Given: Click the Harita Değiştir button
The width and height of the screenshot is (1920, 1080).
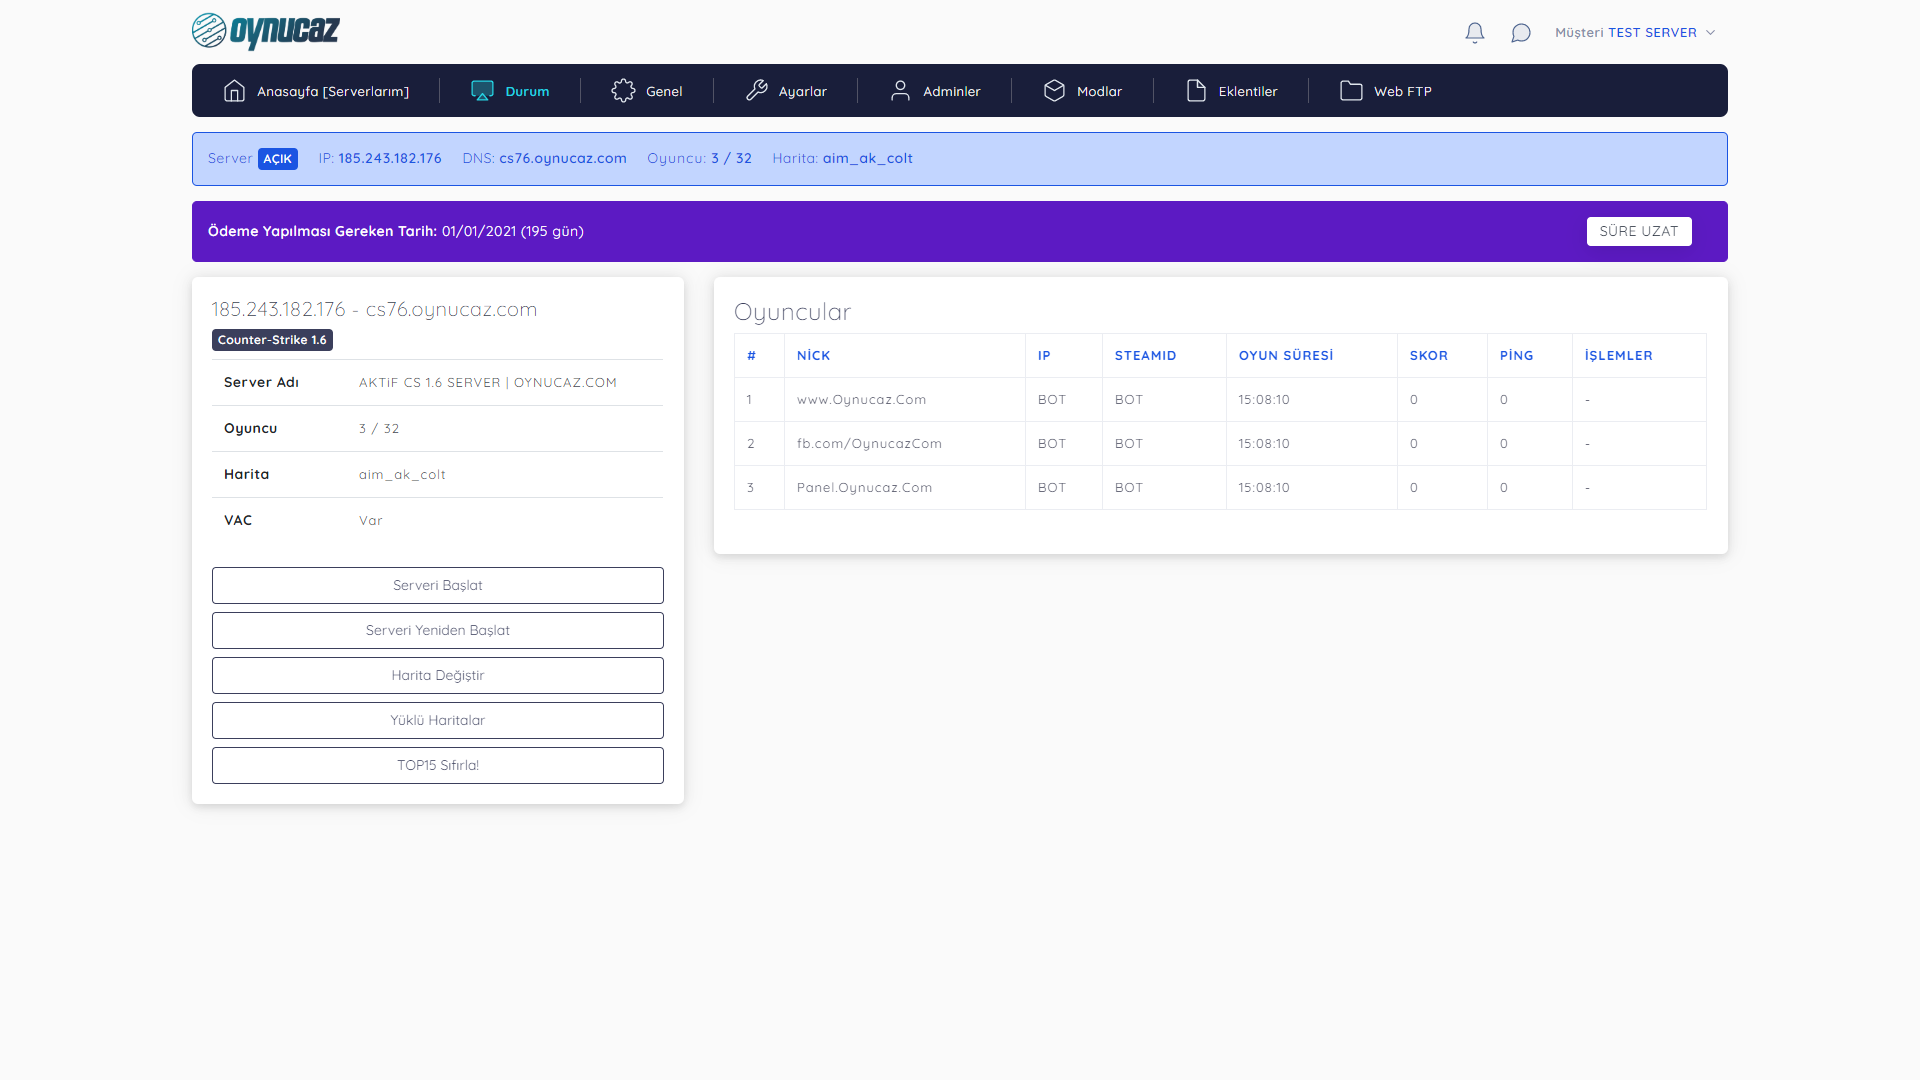Looking at the screenshot, I should click(x=438, y=675).
